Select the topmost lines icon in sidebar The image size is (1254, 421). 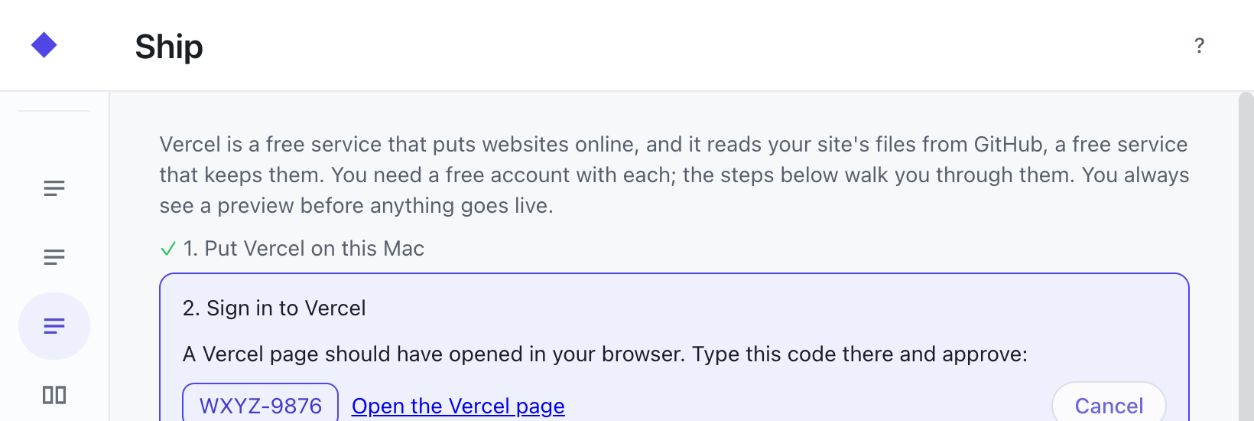pos(54,188)
